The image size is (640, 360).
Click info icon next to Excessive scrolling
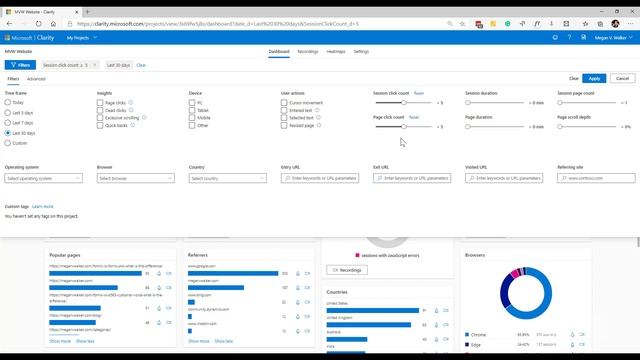(144, 118)
